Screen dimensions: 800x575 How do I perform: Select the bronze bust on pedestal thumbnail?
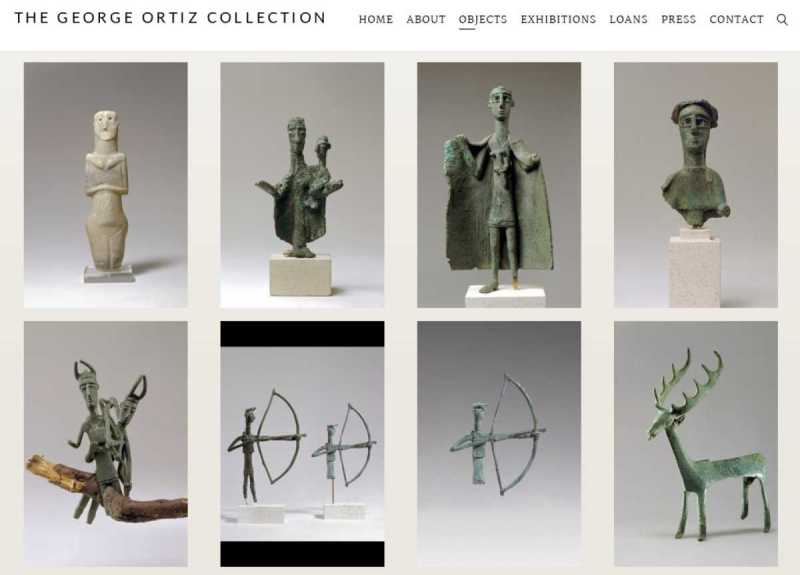[696, 185]
